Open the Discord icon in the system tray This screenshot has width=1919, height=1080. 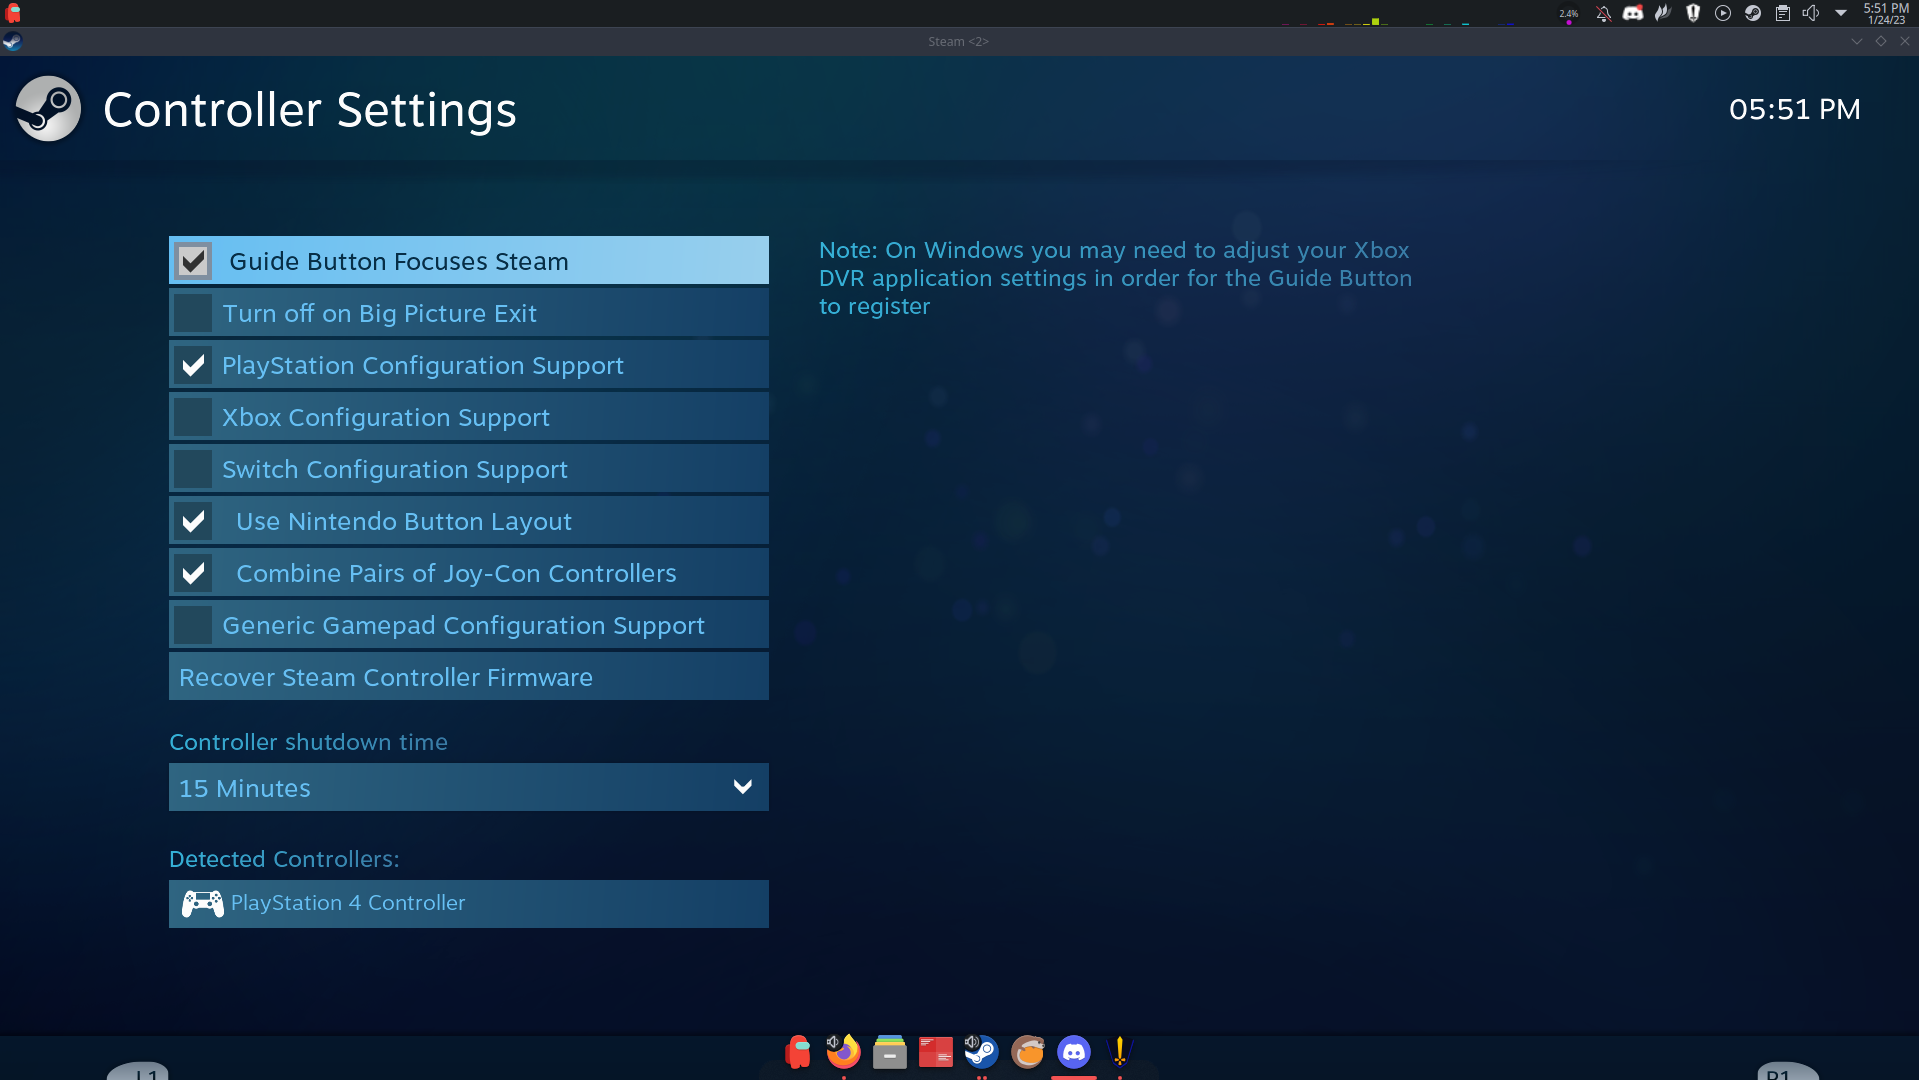(x=1633, y=13)
